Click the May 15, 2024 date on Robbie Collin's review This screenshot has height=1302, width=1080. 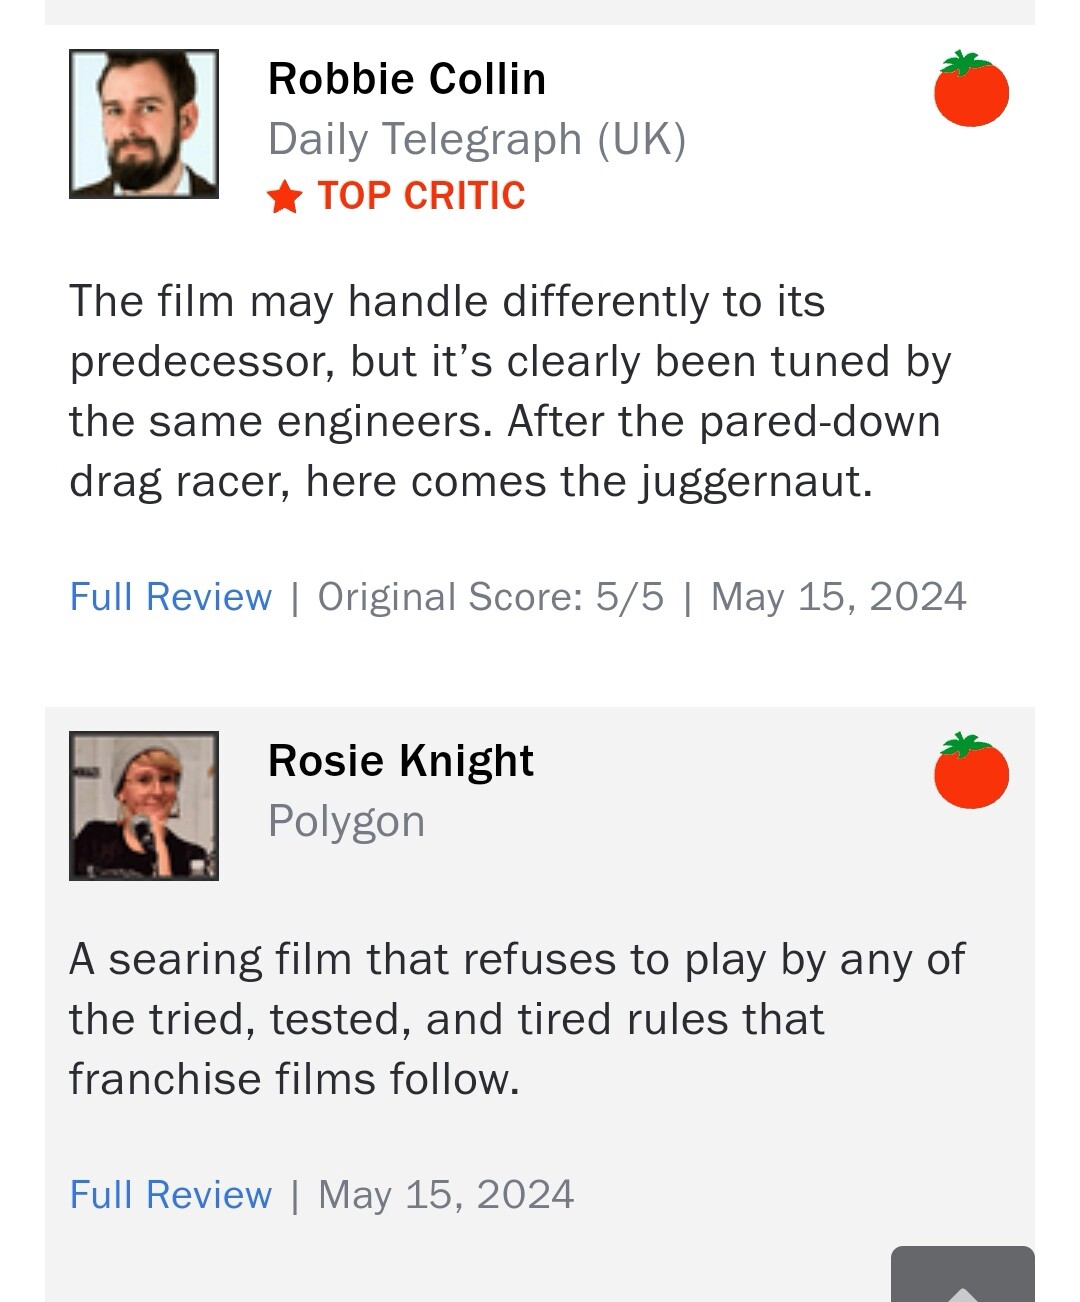tap(838, 597)
